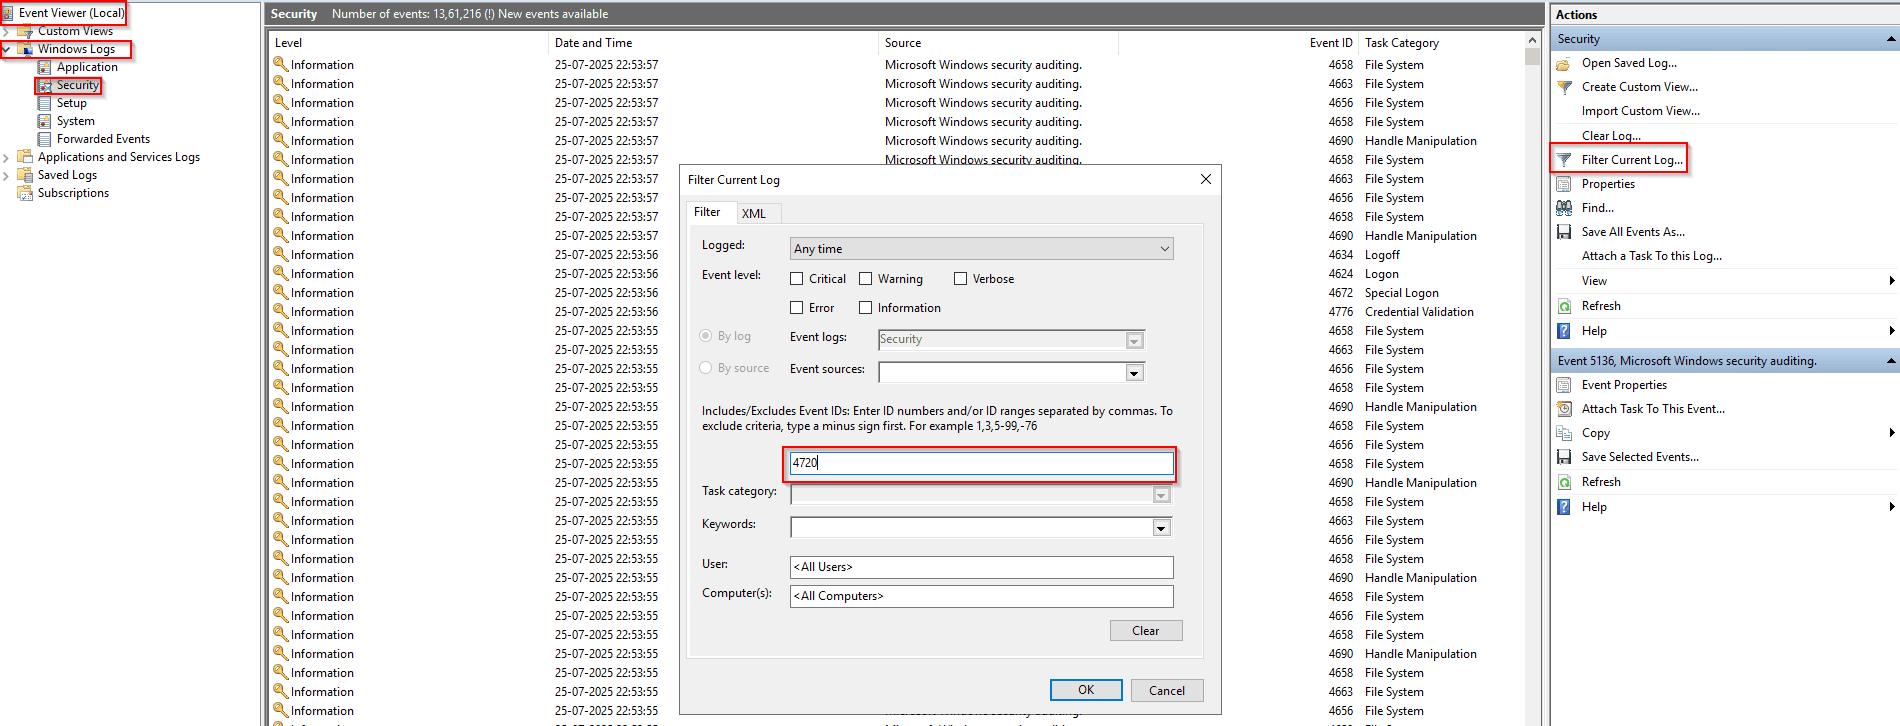1900x726 pixels.
Task: Click the Filter Current Log funnel icon
Action: [1564, 160]
